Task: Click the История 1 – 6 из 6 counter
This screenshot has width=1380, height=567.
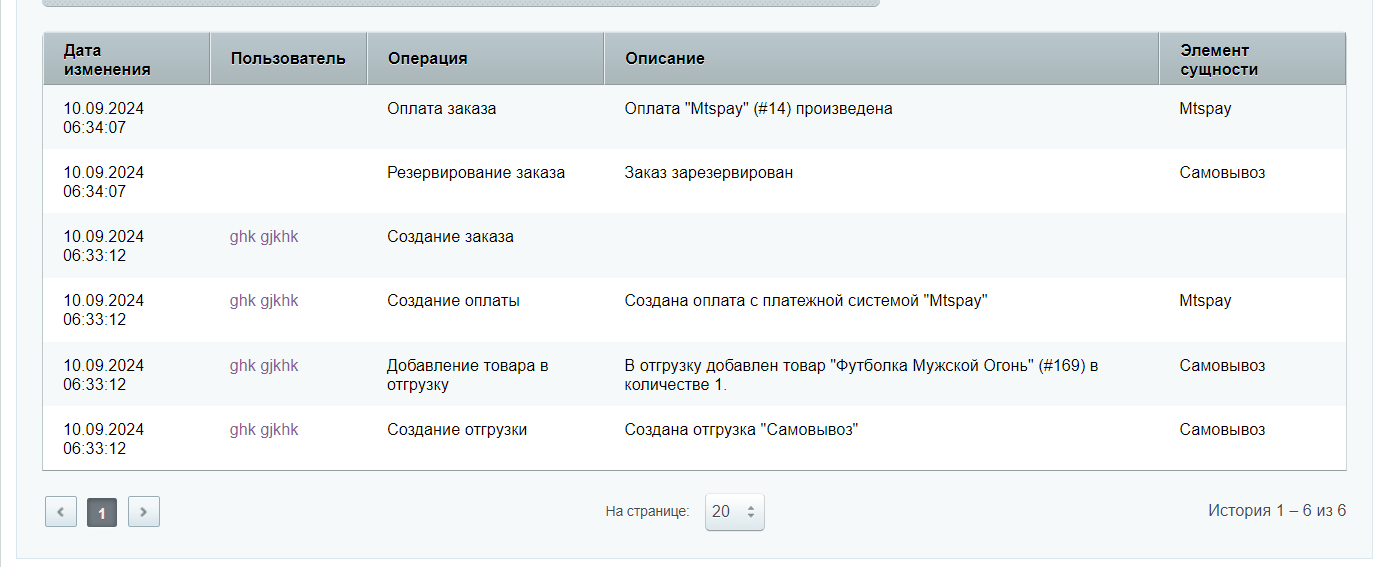Action: coord(1277,511)
